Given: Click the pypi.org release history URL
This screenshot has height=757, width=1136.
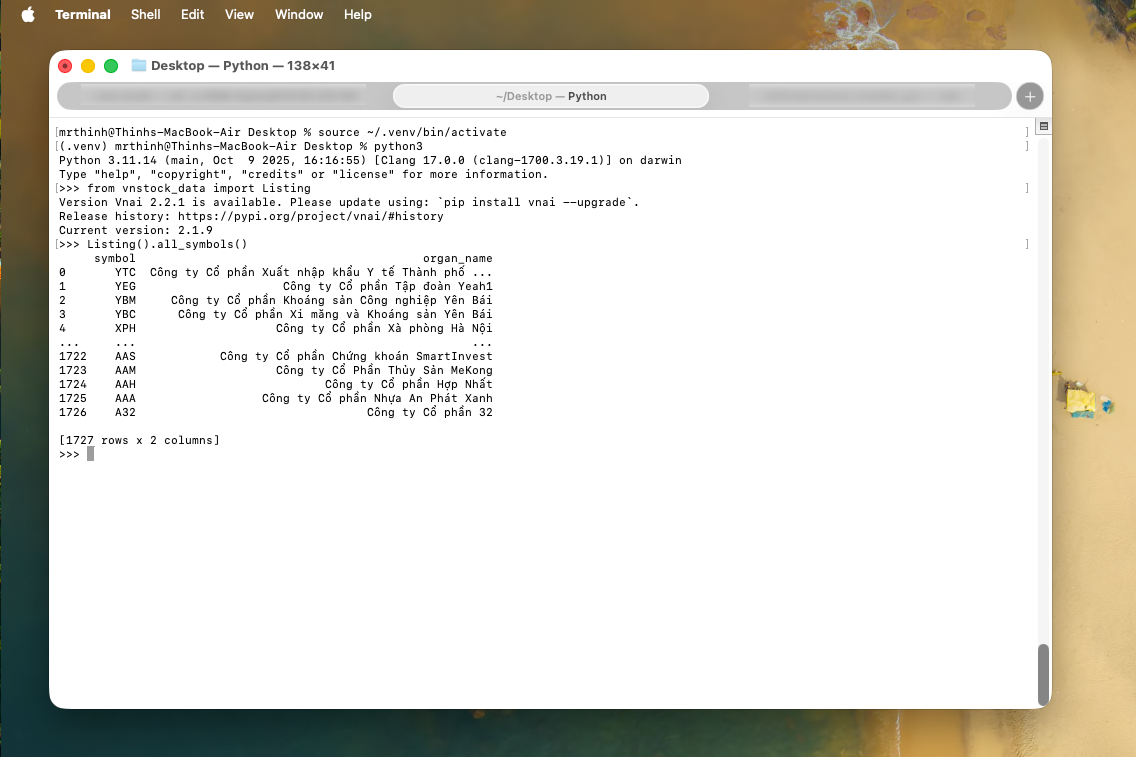Looking at the screenshot, I should [x=315, y=216].
